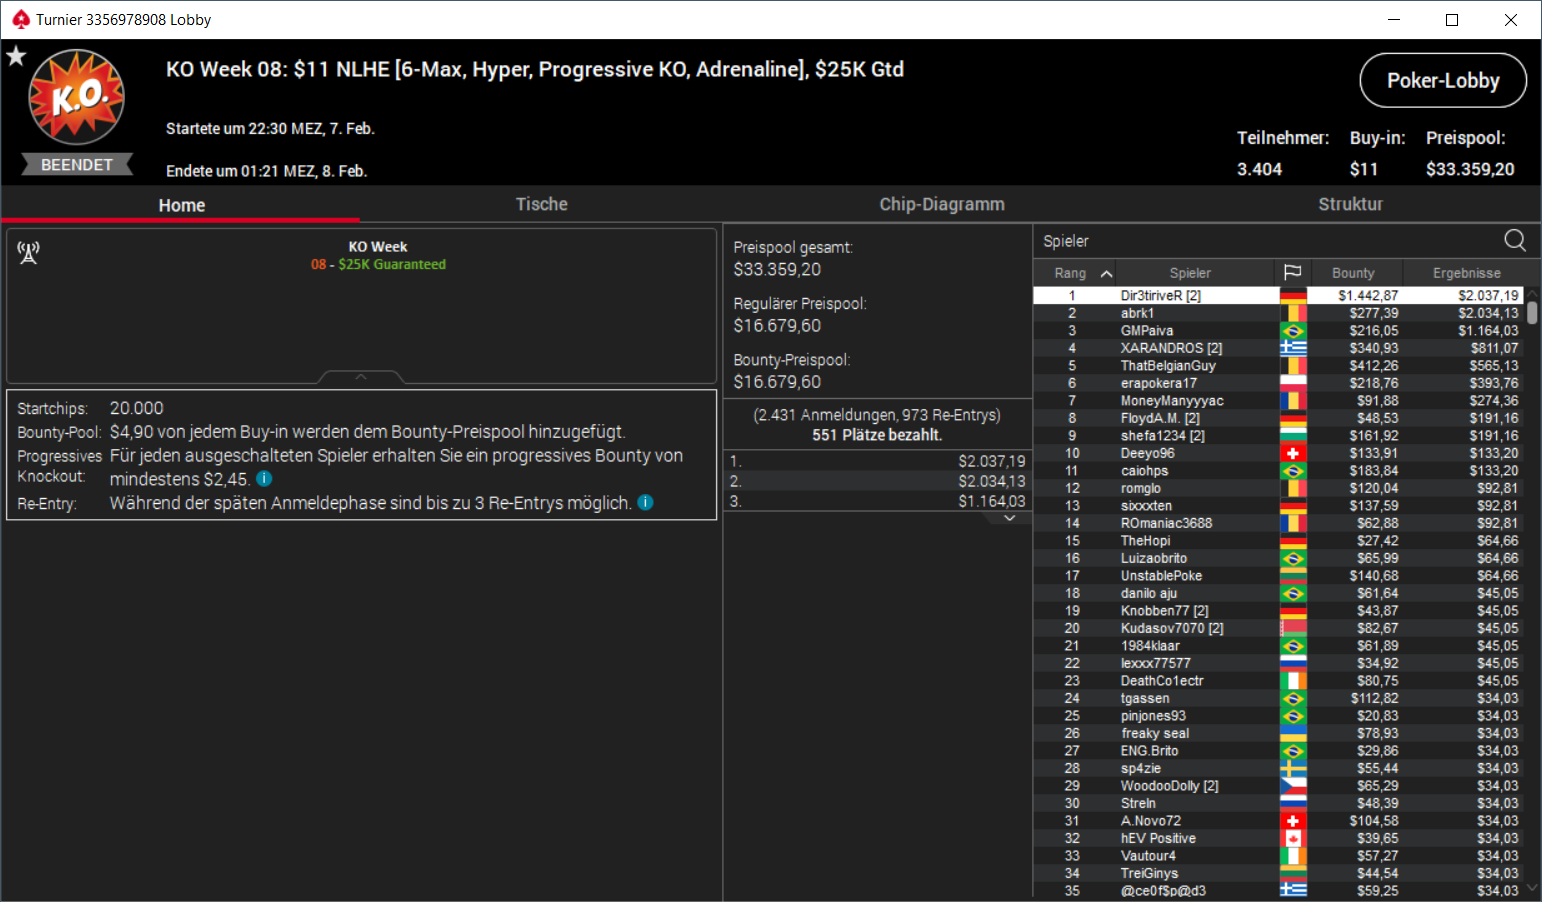Click the PokerStars spade icon in title bar
Screen dimensions: 1542x902
[x=20, y=19]
